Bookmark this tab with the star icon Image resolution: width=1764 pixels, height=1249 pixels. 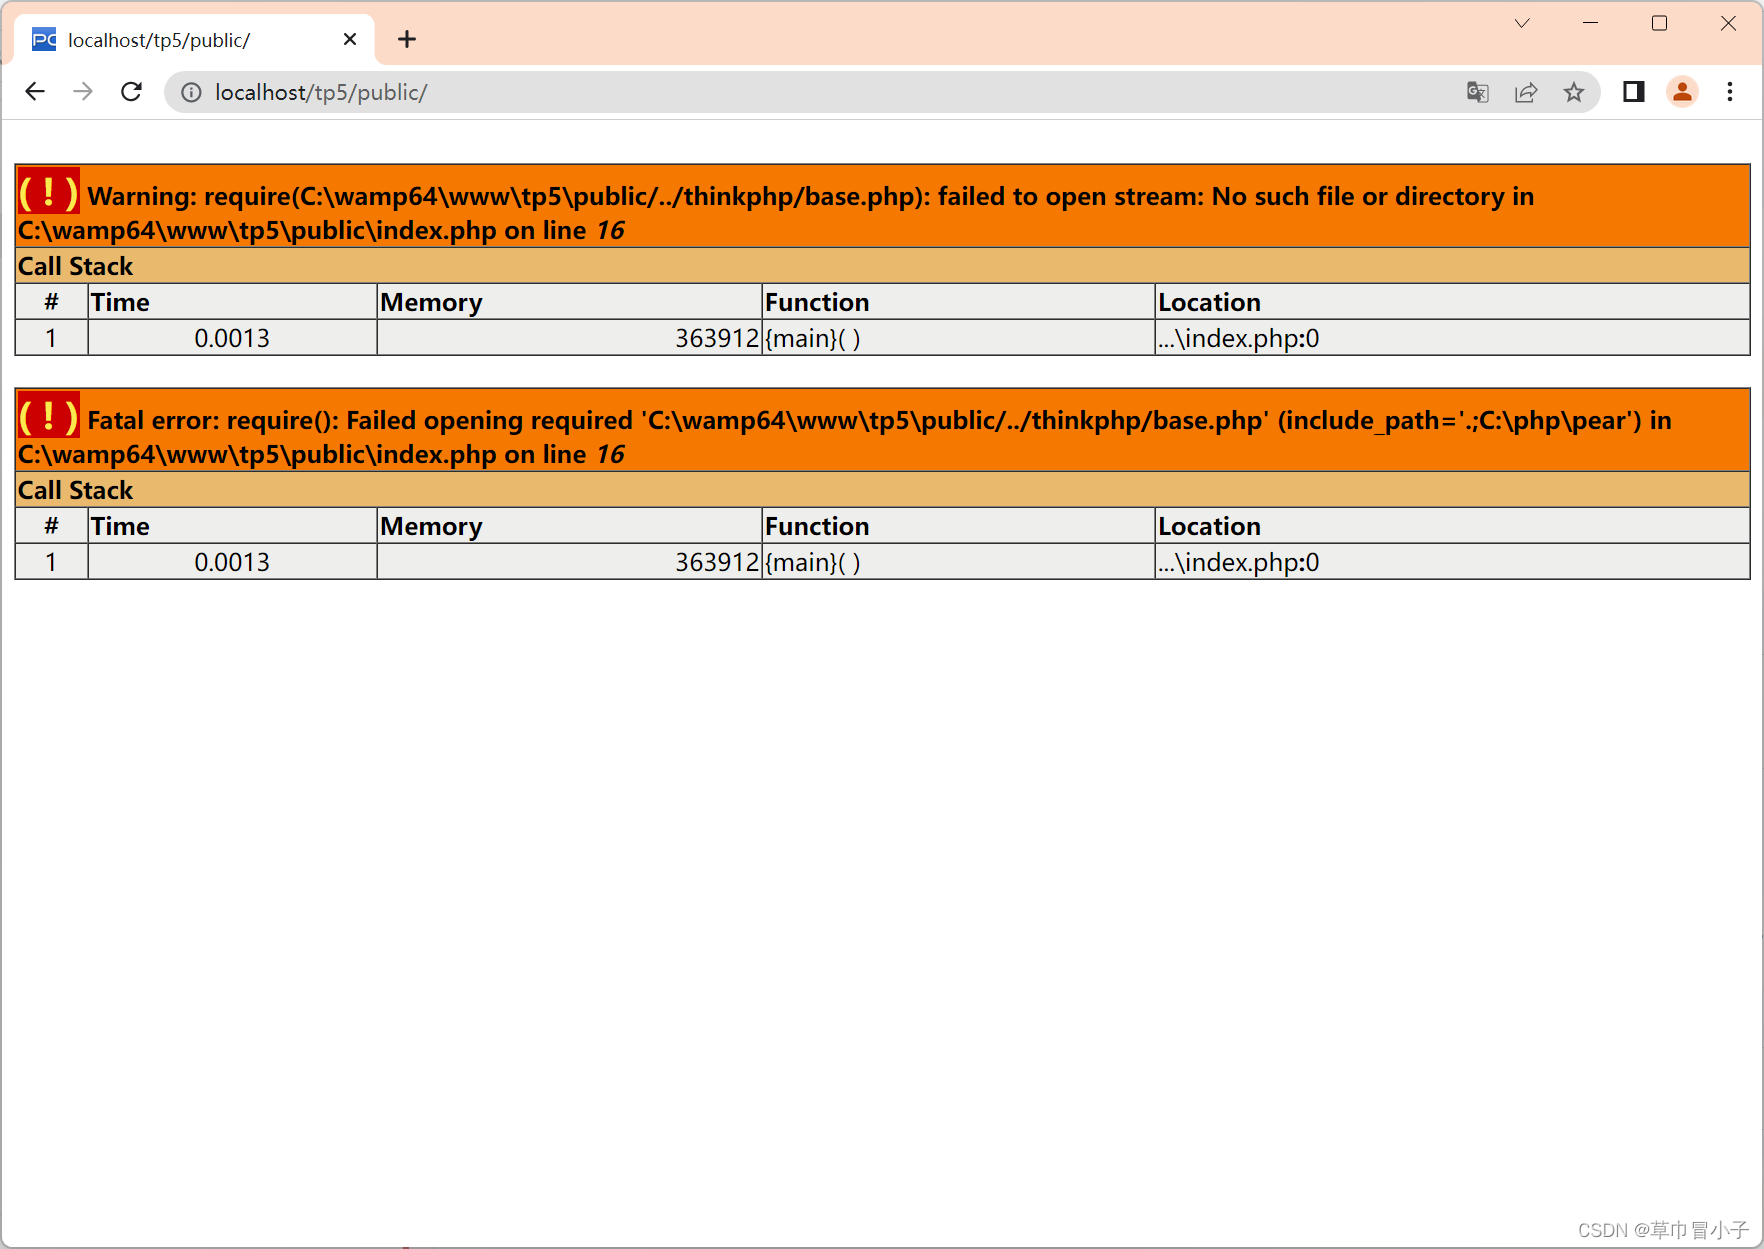1574,92
